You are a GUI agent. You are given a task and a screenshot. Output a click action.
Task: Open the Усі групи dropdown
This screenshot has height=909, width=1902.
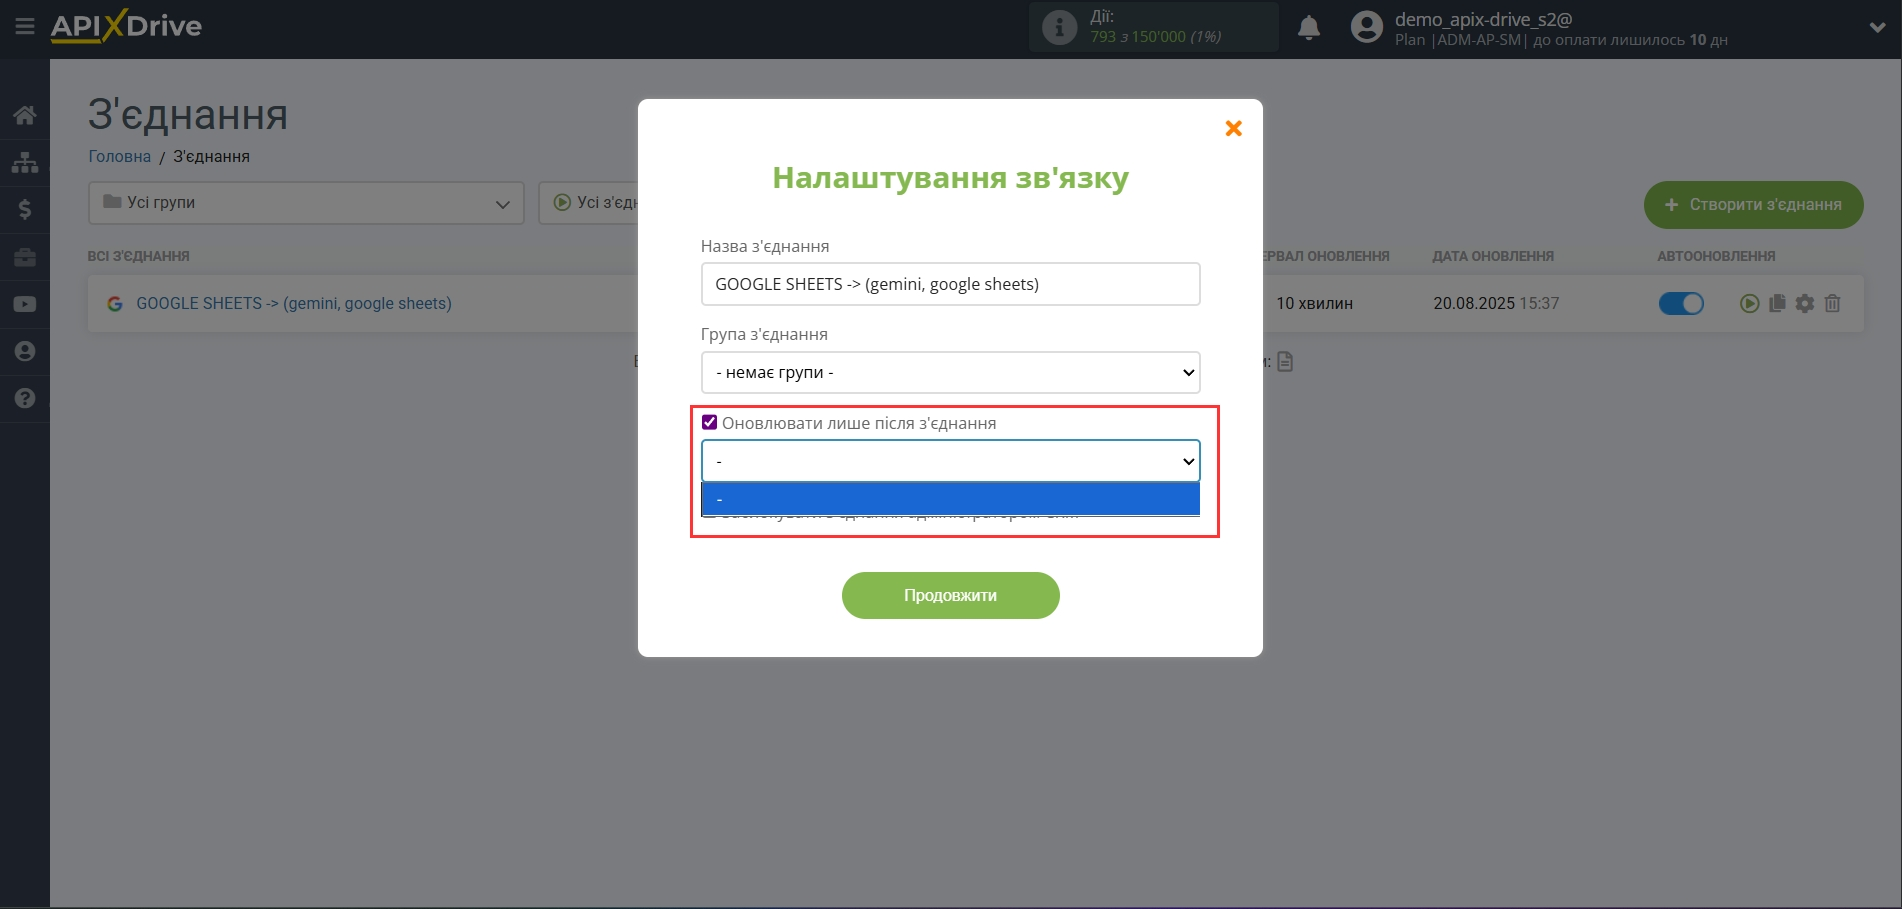coord(306,203)
